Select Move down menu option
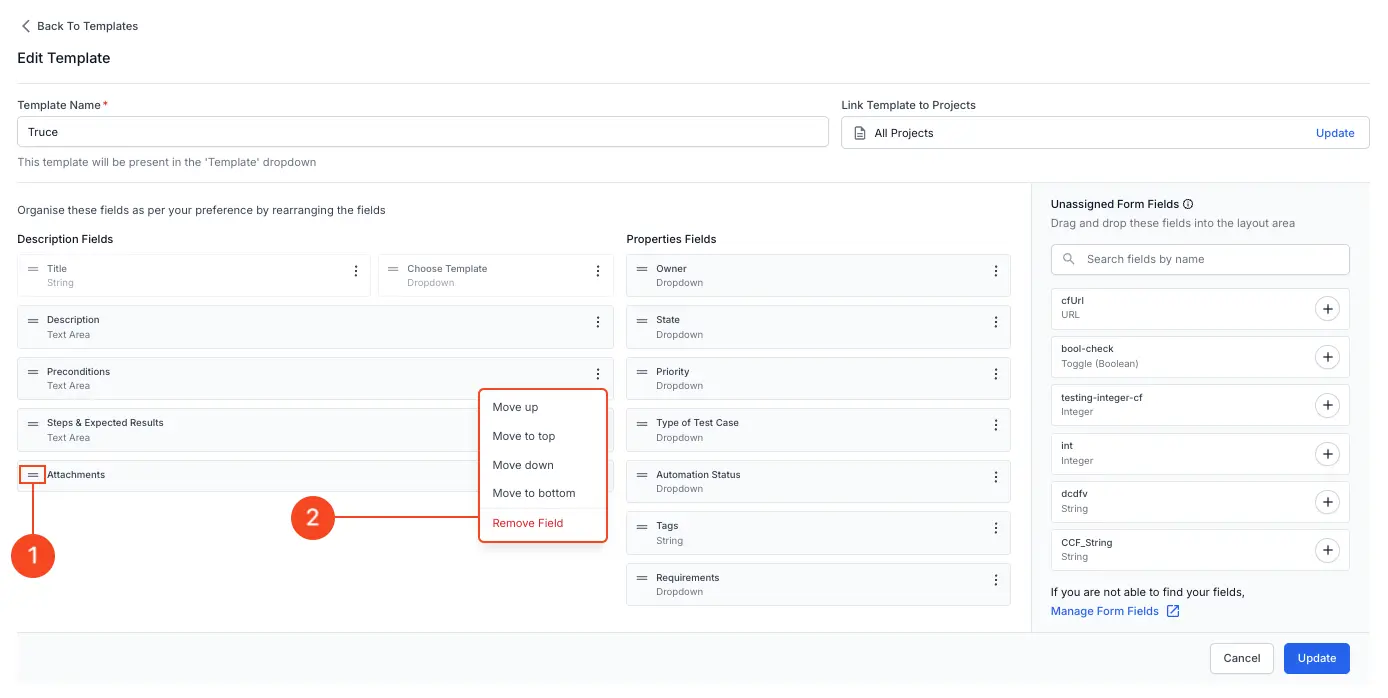This screenshot has height=698, width=1388. pos(522,465)
